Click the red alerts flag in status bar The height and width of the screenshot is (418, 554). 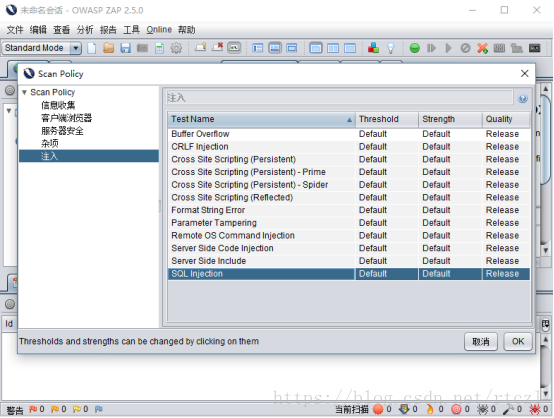pyautogui.click(x=33, y=409)
